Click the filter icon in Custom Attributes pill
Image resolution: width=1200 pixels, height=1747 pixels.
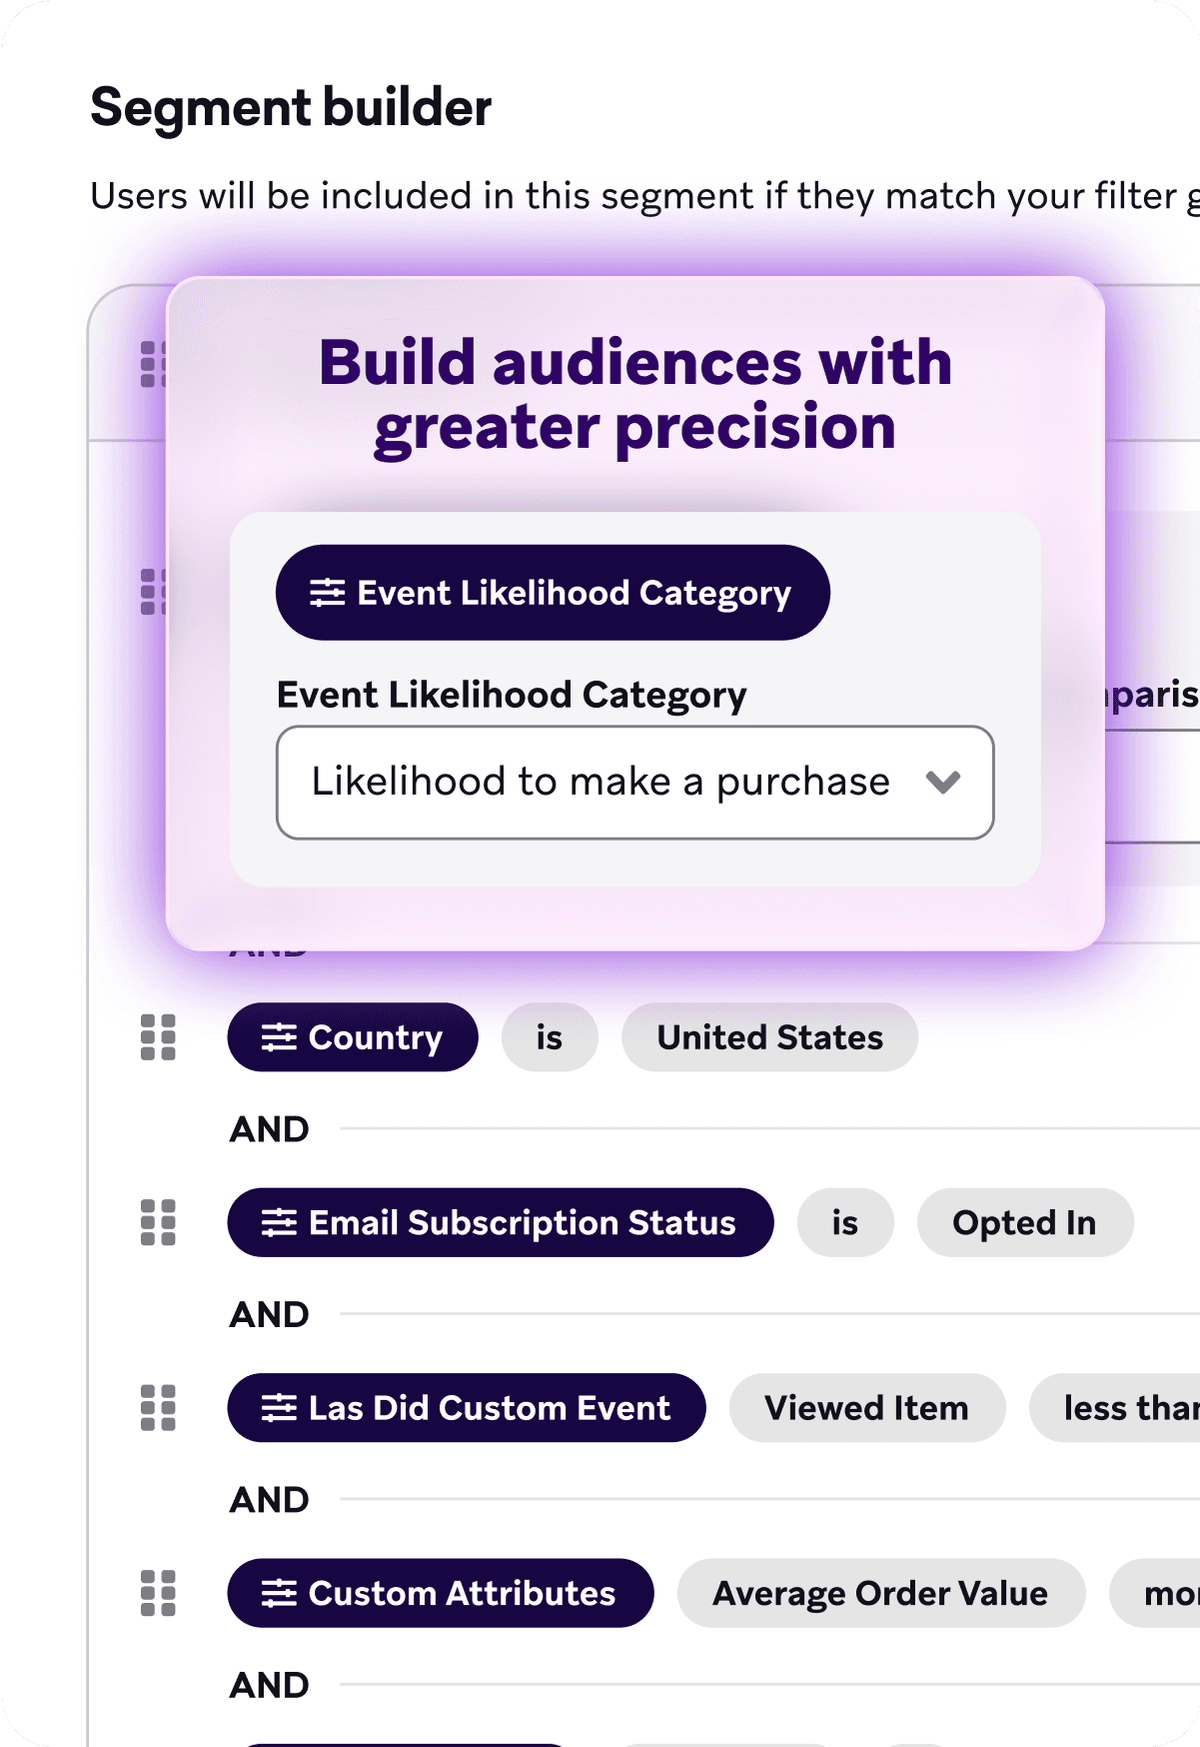point(279,1593)
